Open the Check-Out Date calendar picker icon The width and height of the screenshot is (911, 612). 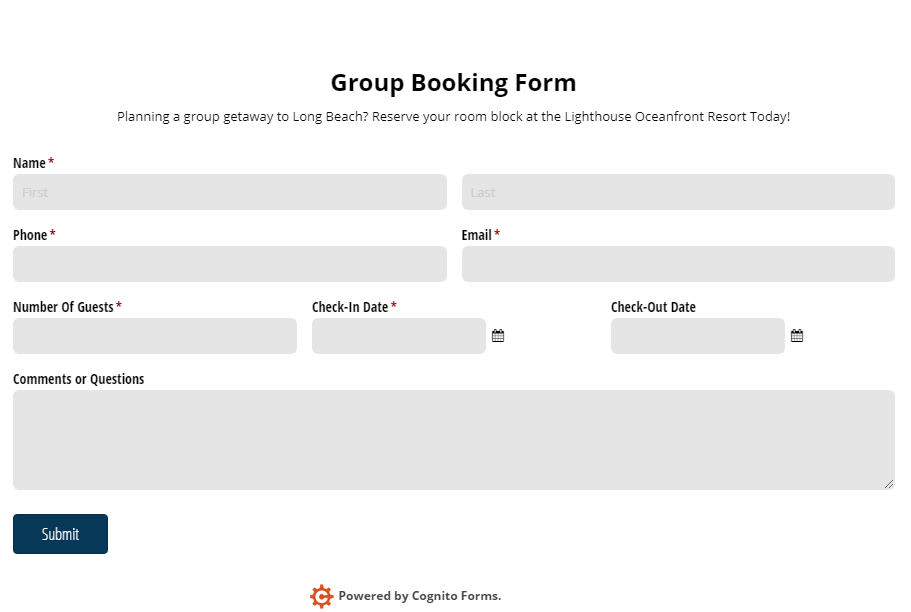click(797, 336)
